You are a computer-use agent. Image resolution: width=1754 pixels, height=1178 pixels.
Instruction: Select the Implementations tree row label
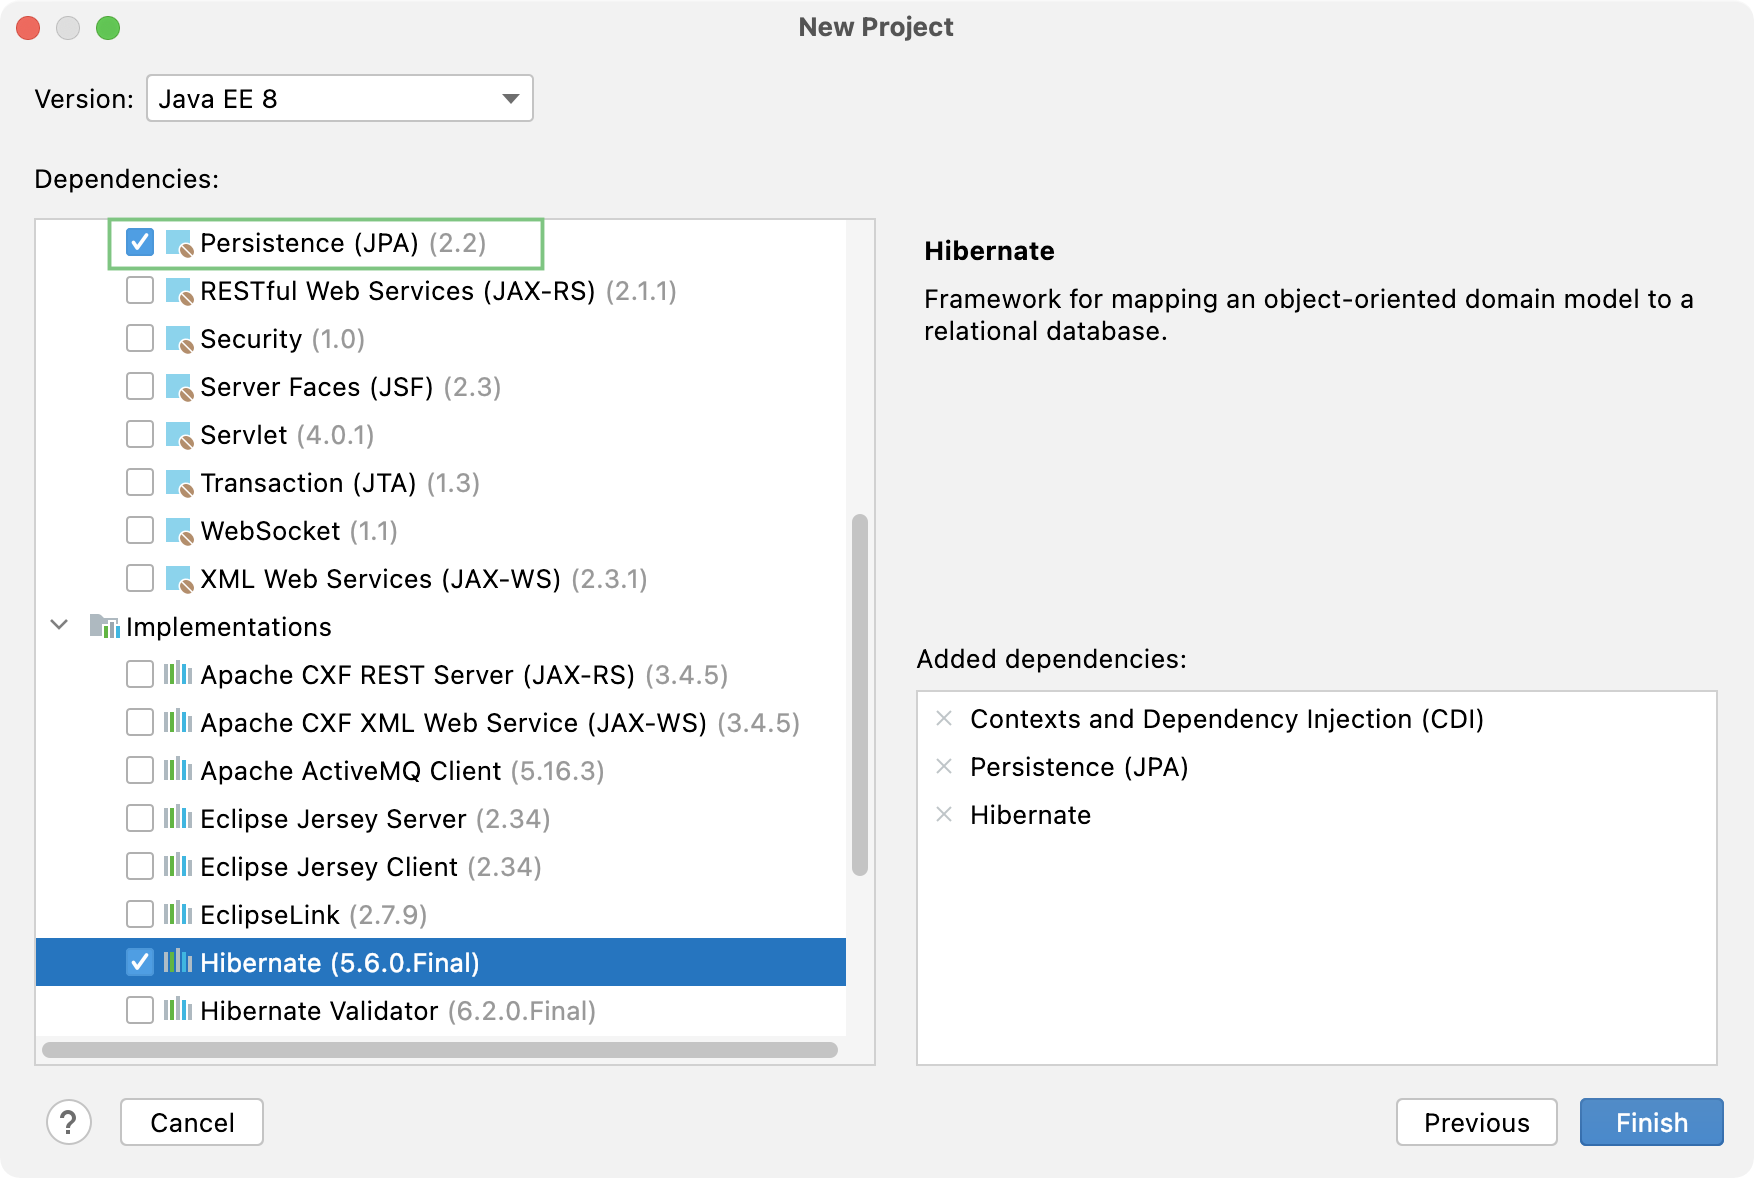(229, 627)
